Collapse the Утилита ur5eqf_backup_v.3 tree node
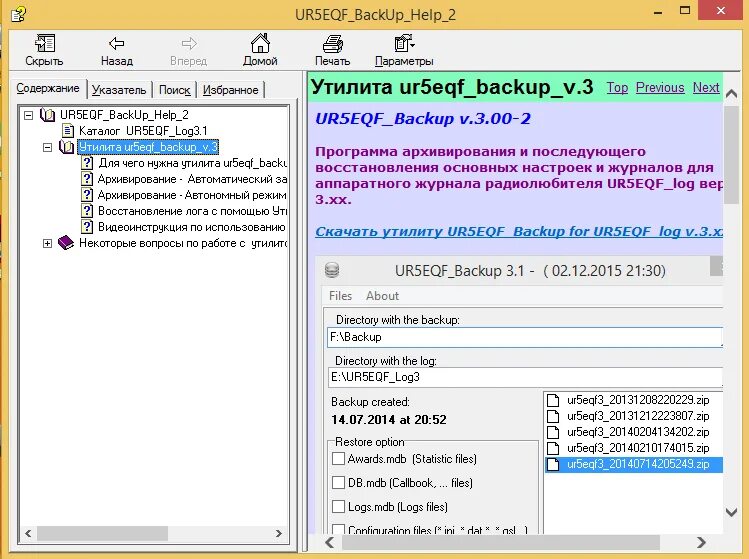Screen dimensions: 749x559 47,147
